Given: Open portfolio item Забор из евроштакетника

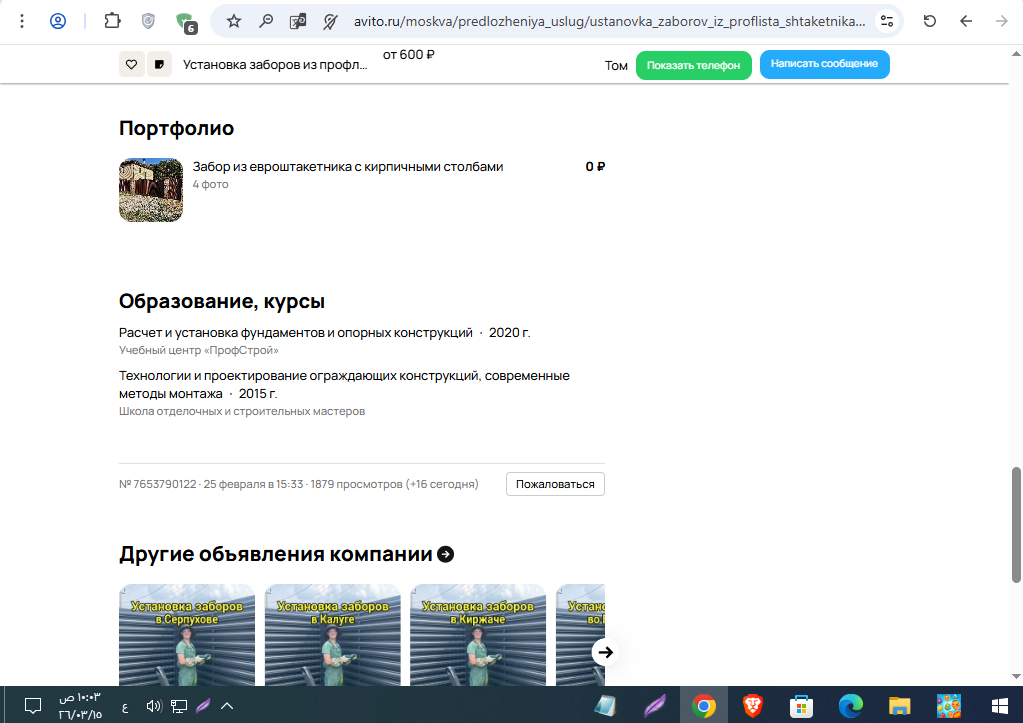Looking at the screenshot, I should (348, 166).
